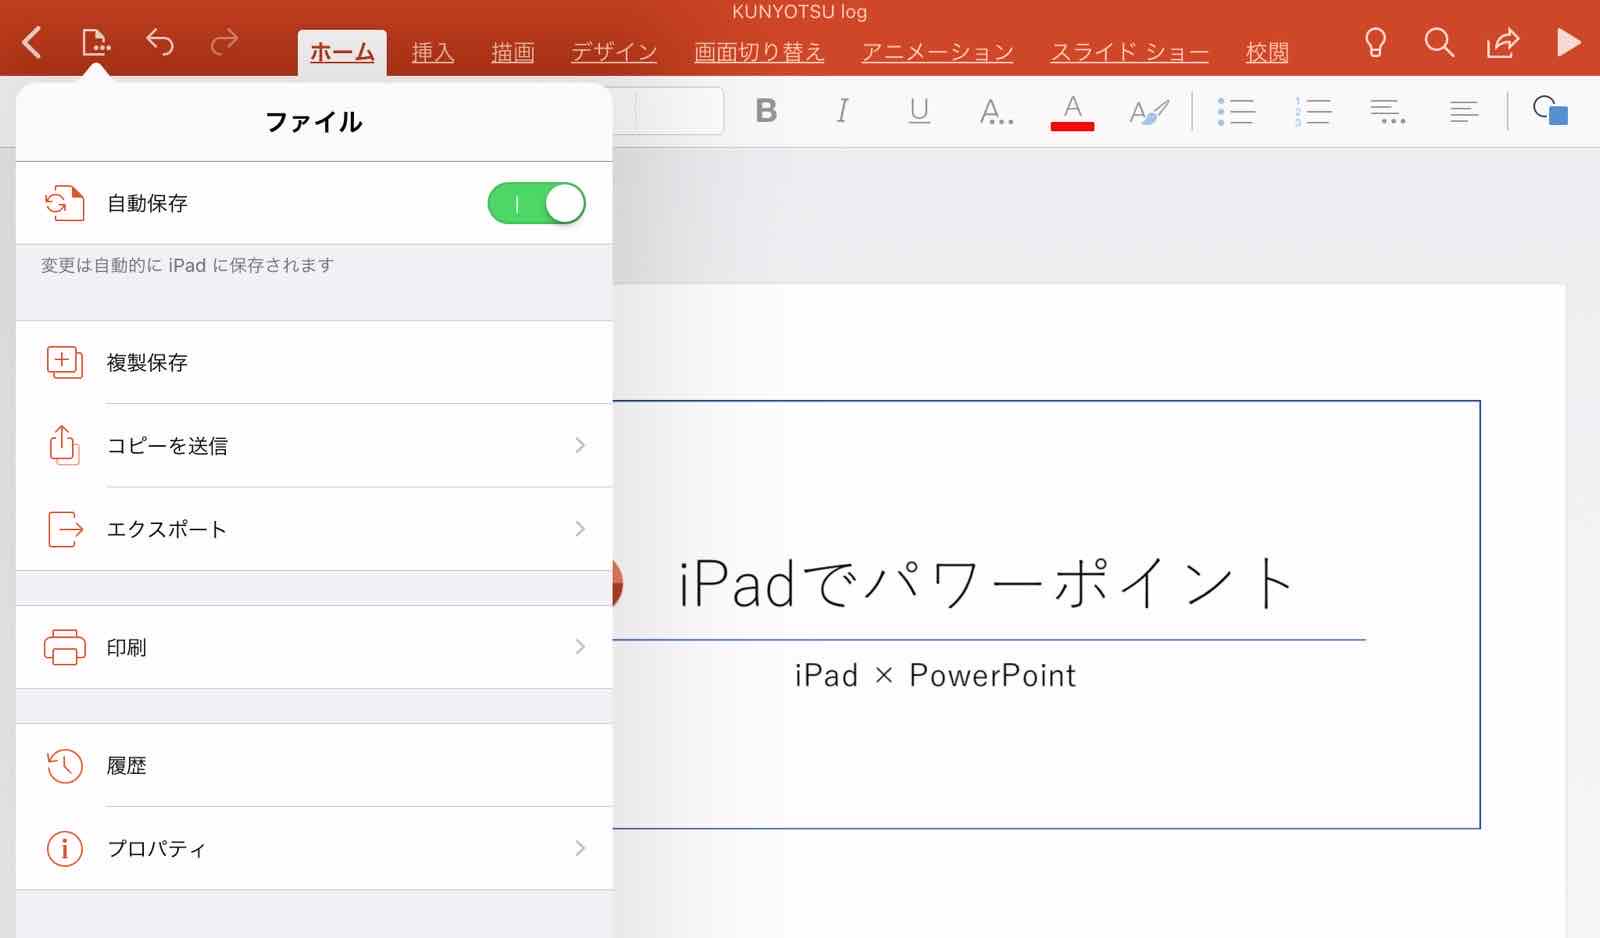The image size is (1600, 938).
Task: Undo the last action
Action: tap(160, 42)
